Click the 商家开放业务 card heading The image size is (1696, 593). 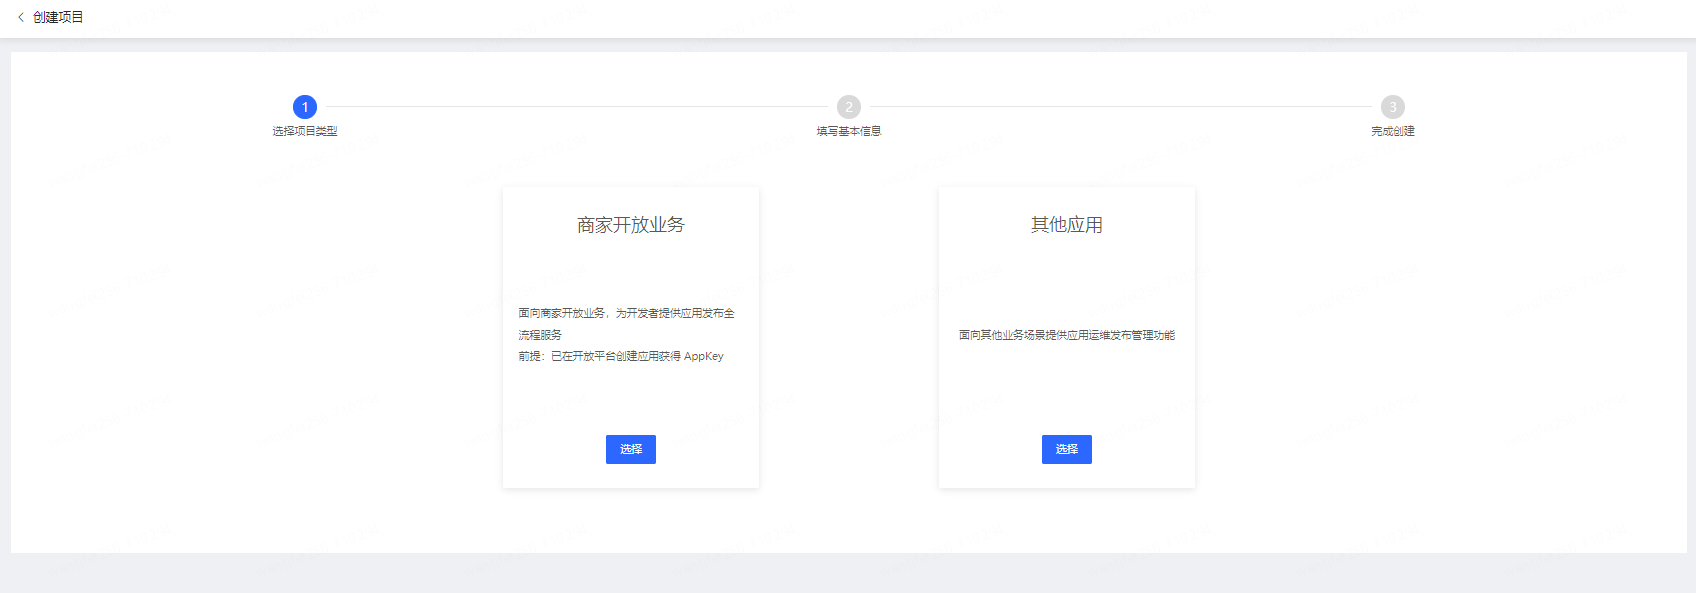pos(631,225)
